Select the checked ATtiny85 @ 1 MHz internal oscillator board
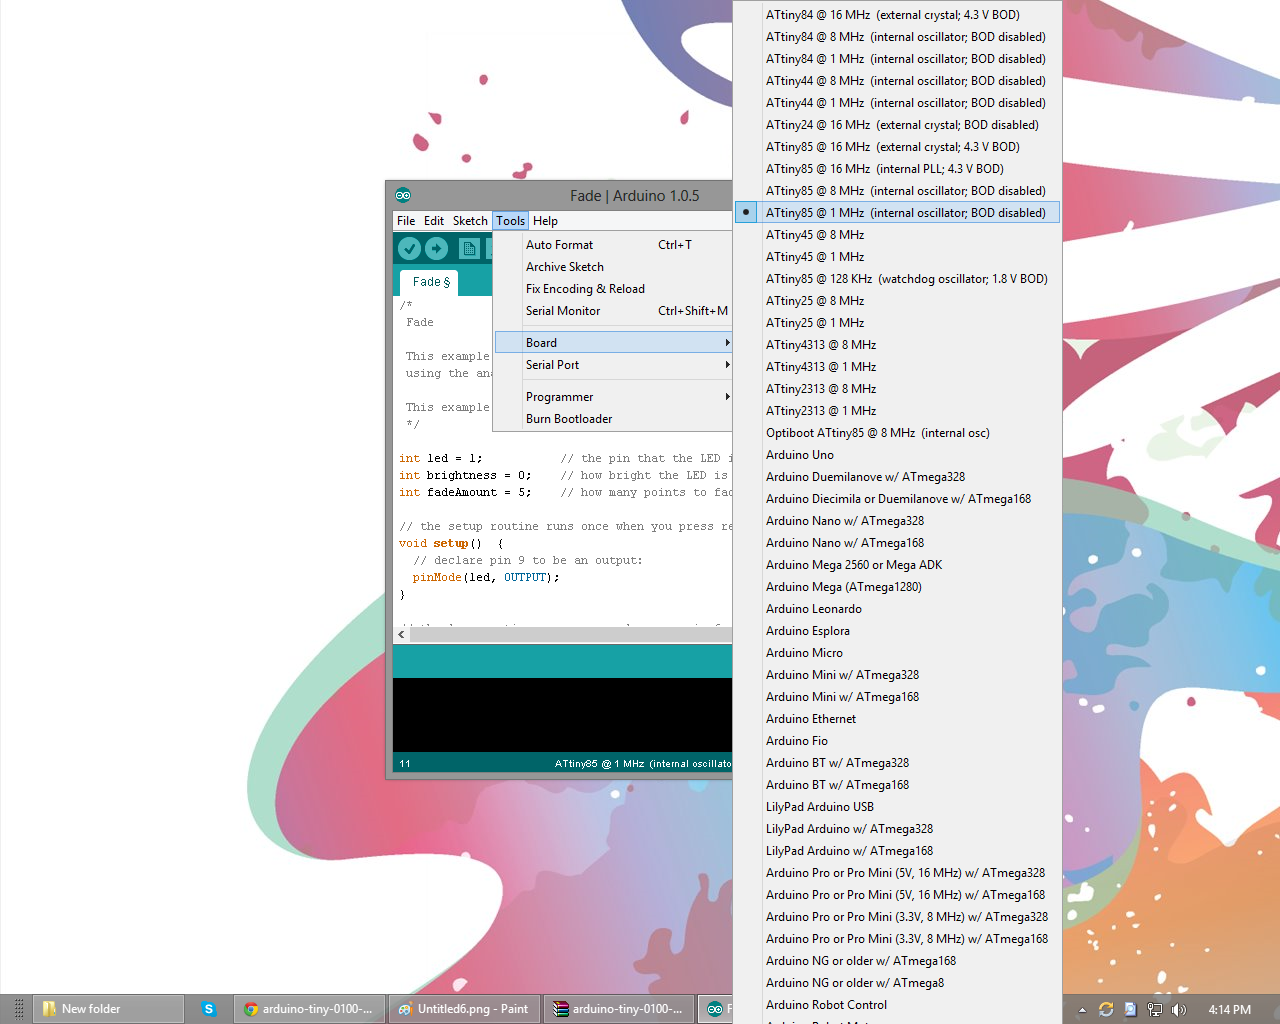The image size is (1280, 1024). tap(897, 213)
